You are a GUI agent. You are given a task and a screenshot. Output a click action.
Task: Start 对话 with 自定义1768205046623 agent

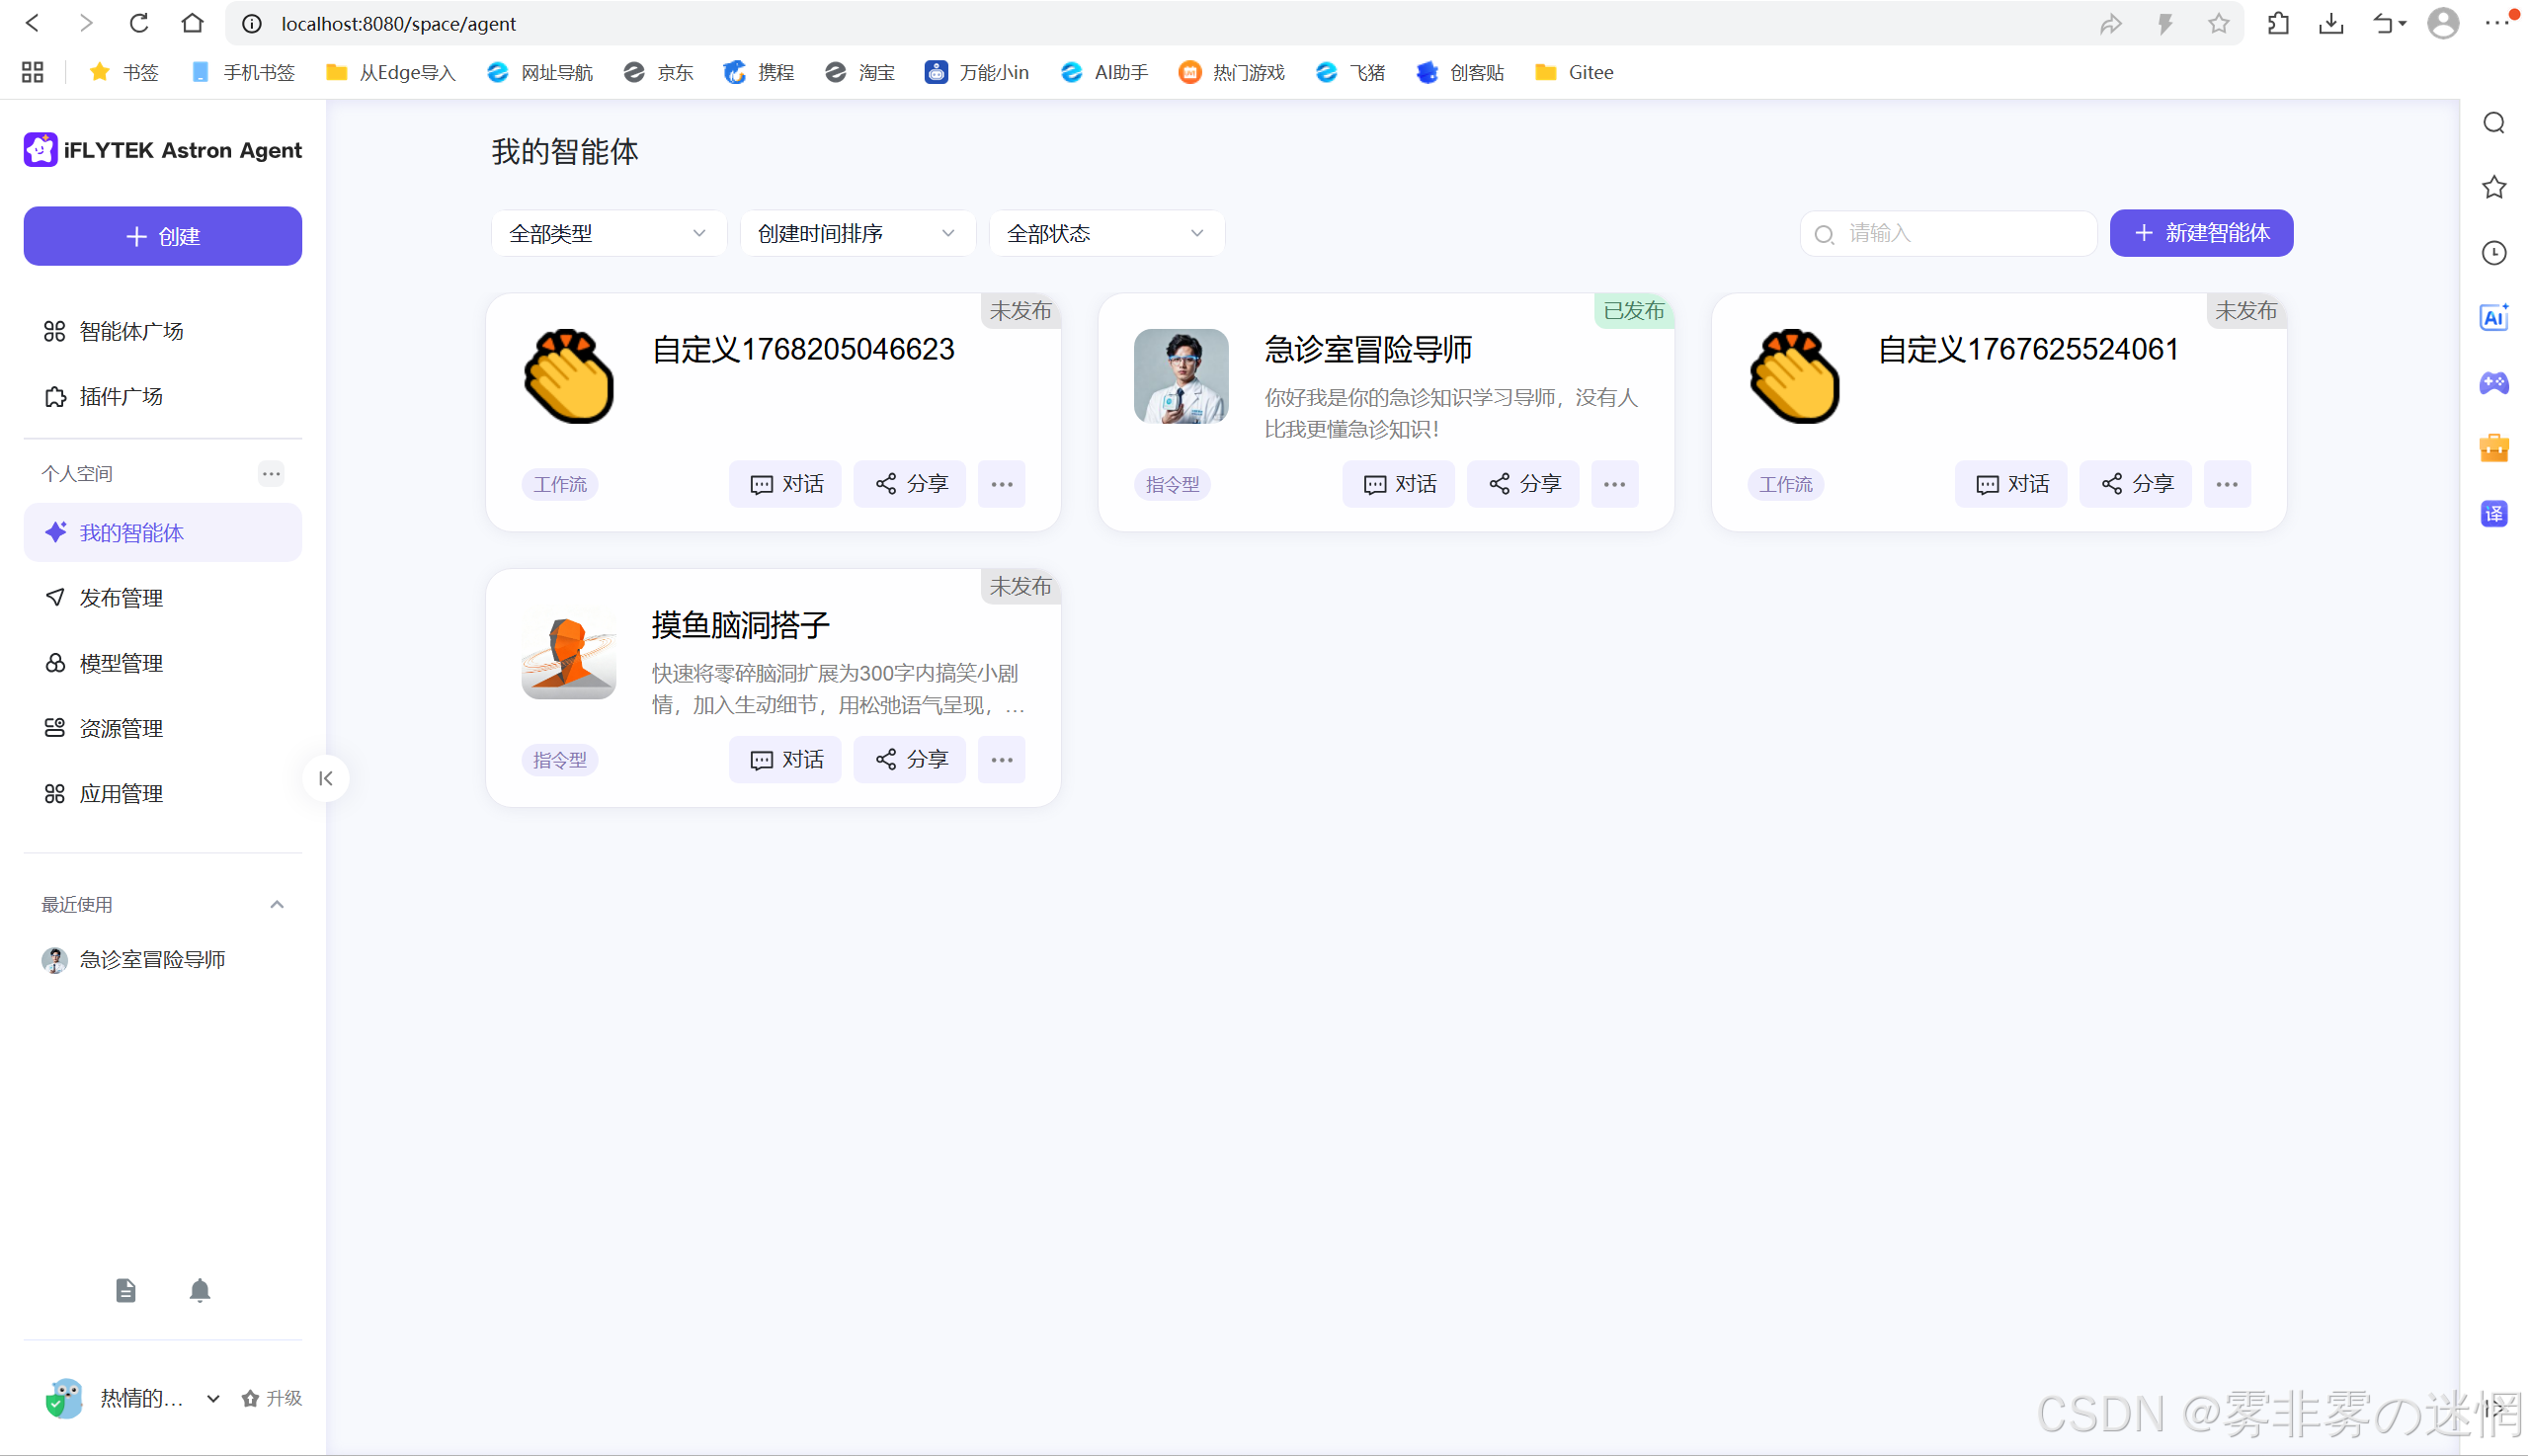pos(785,484)
